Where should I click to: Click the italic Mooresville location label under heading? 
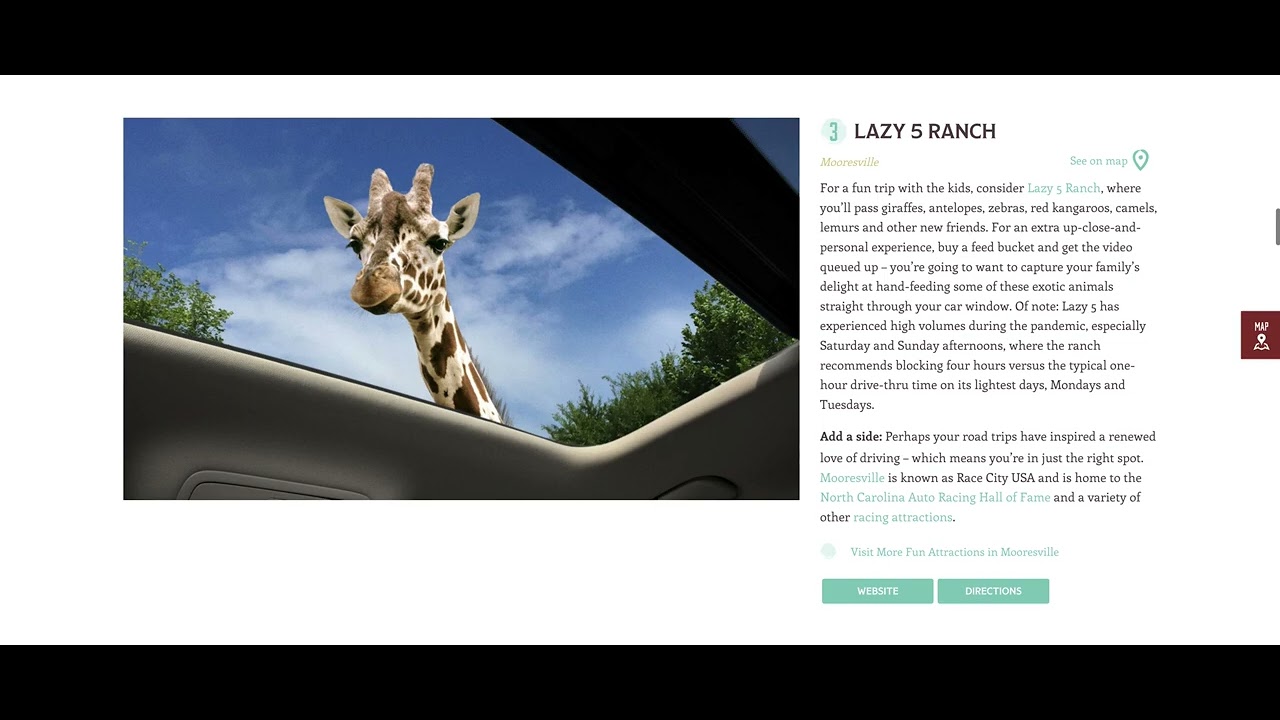point(849,162)
